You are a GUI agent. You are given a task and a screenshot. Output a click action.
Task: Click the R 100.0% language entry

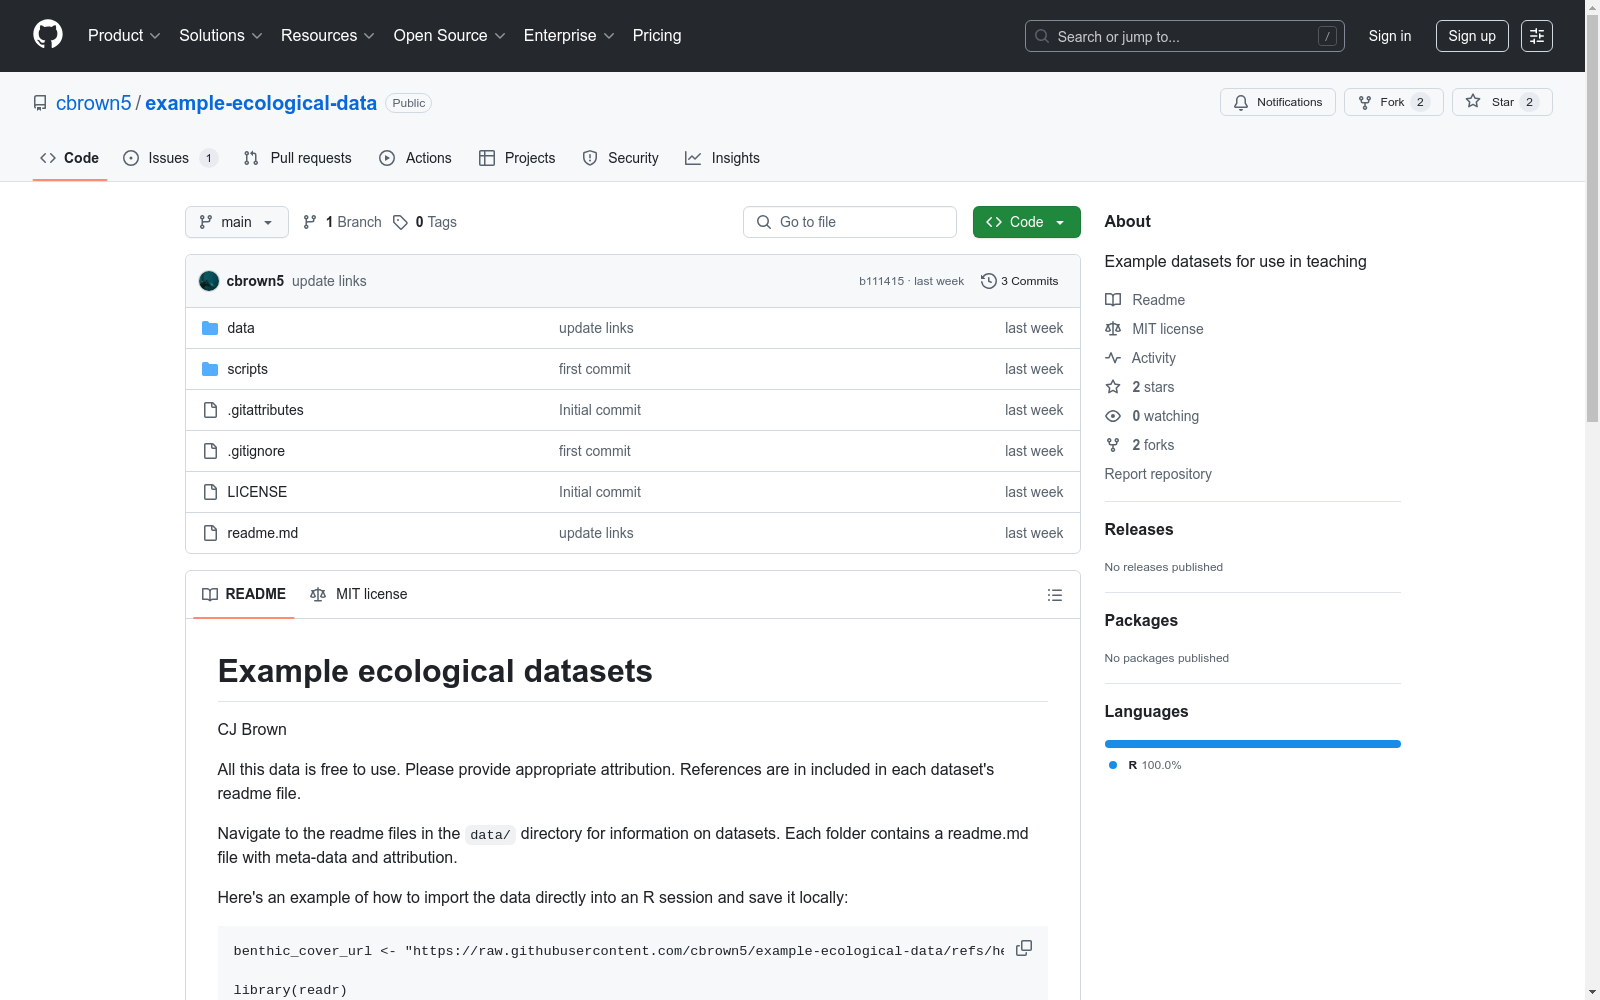coord(1146,765)
